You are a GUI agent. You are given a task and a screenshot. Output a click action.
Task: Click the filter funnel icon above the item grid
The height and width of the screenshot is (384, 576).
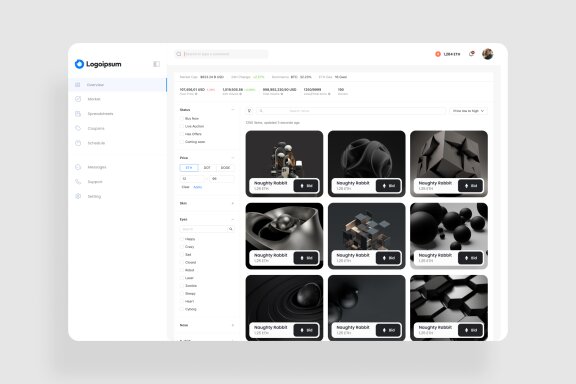tap(249, 111)
